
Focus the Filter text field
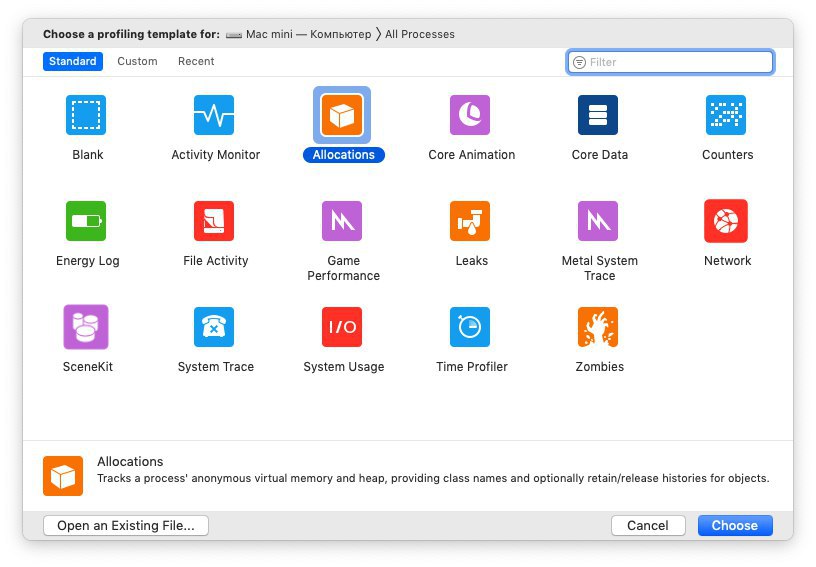click(671, 62)
